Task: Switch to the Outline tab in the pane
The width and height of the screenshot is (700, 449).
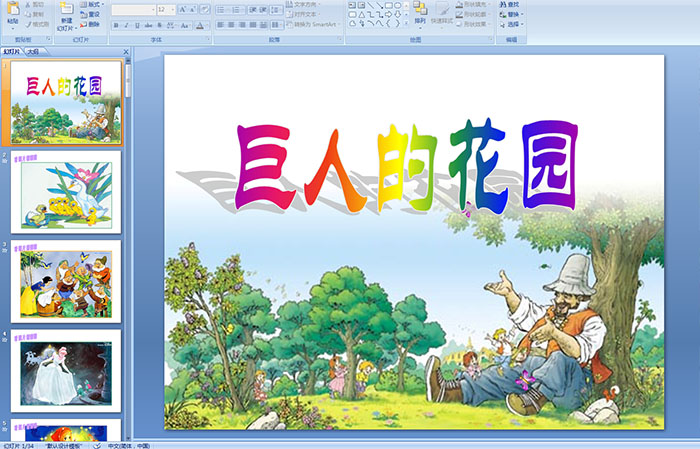Action: [x=33, y=51]
